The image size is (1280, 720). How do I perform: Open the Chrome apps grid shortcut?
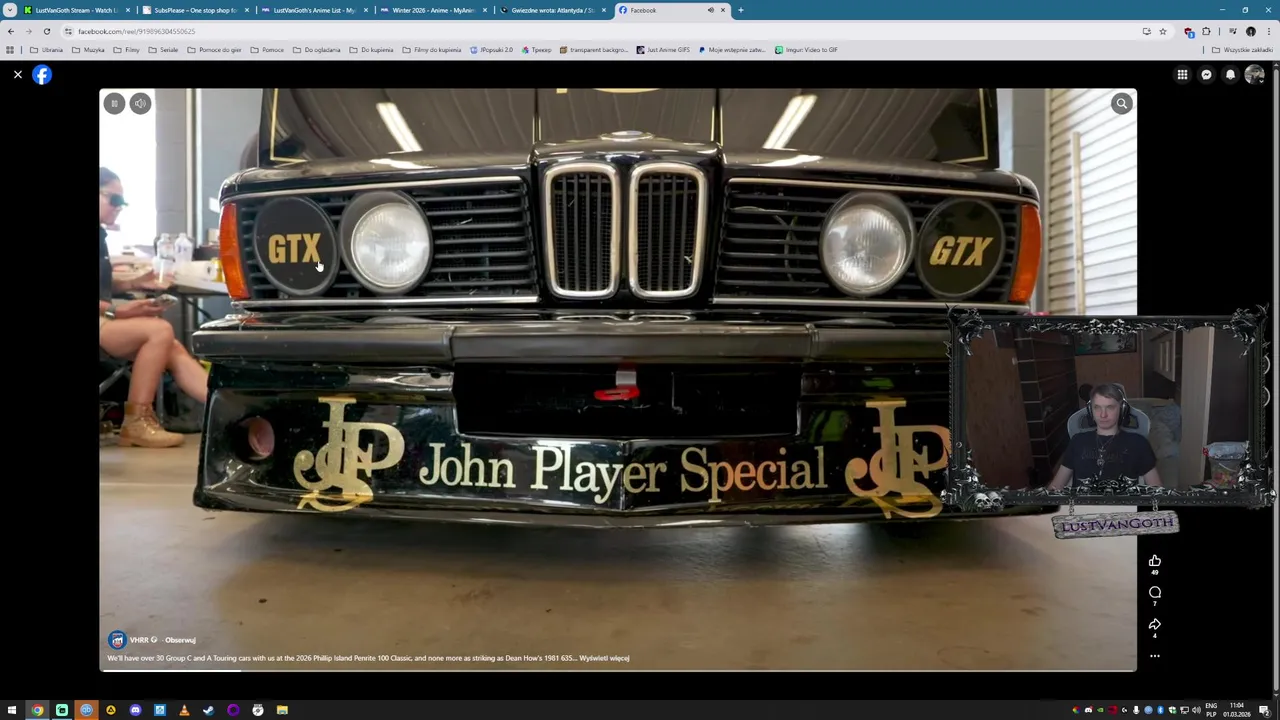coord(10,50)
